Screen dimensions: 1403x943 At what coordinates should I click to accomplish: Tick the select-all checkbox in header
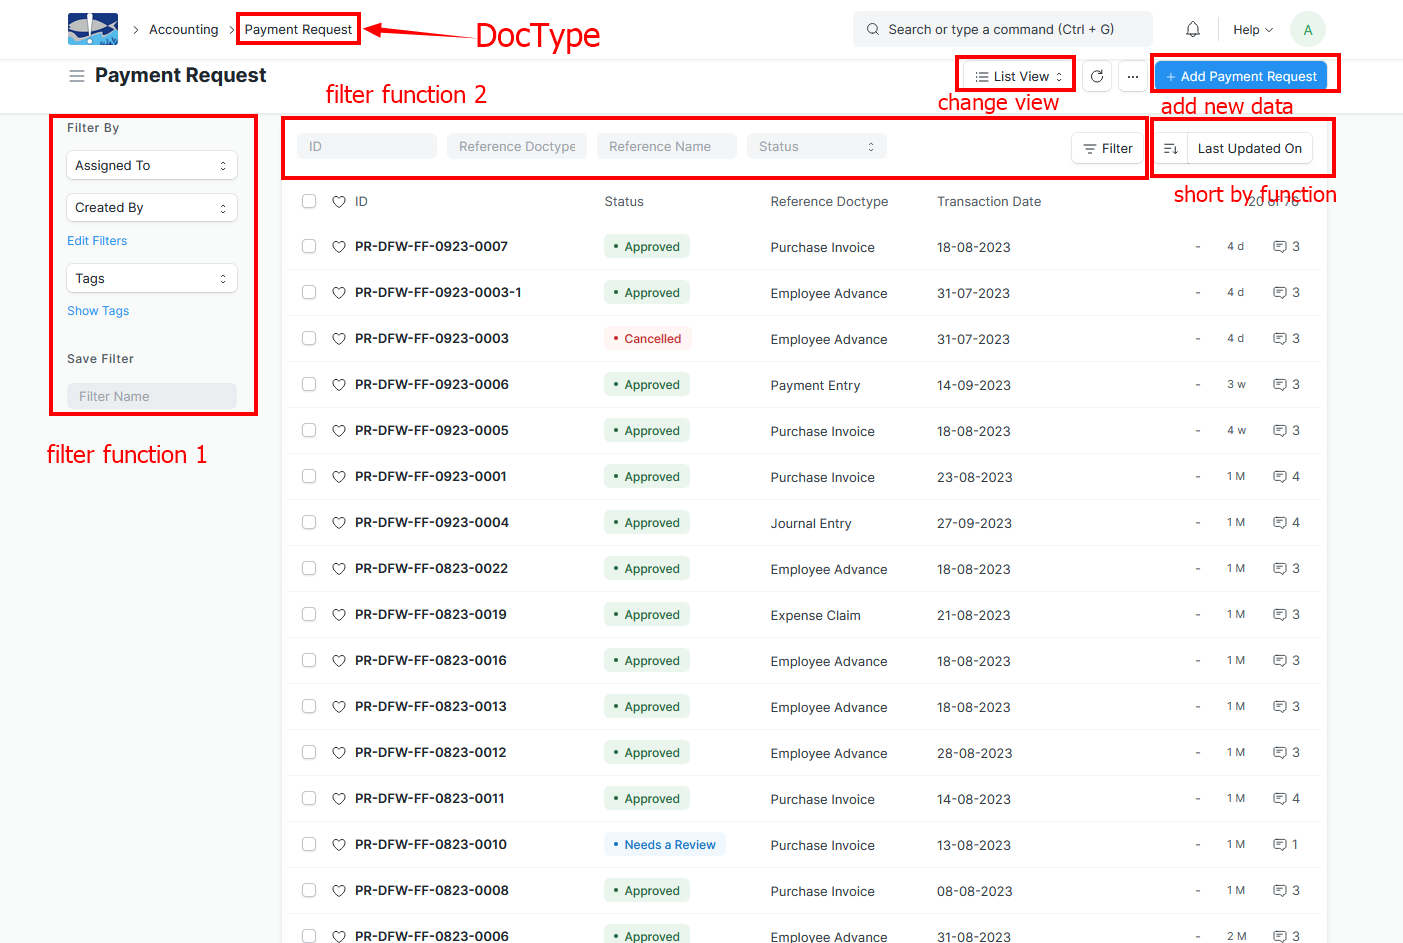point(309,201)
